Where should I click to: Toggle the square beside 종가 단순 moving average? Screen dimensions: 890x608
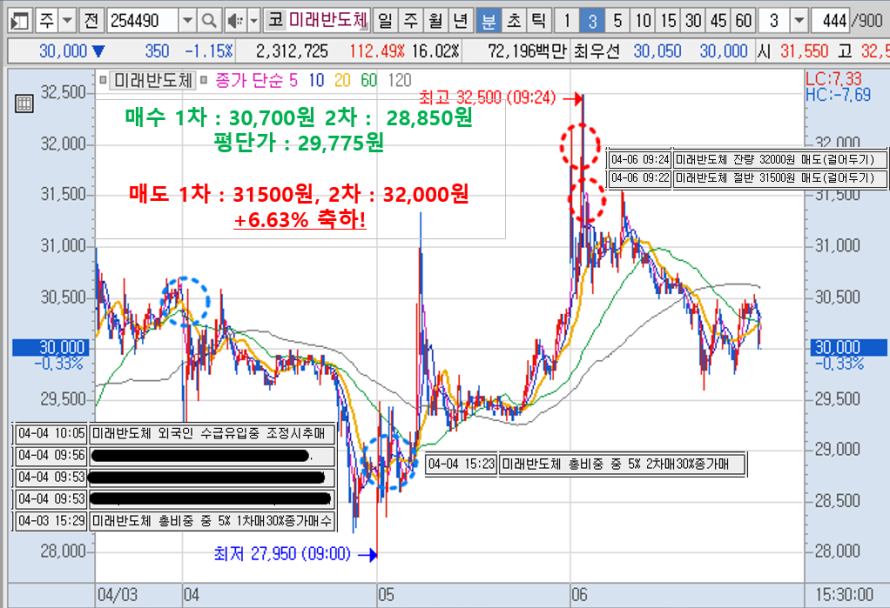(203, 79)
